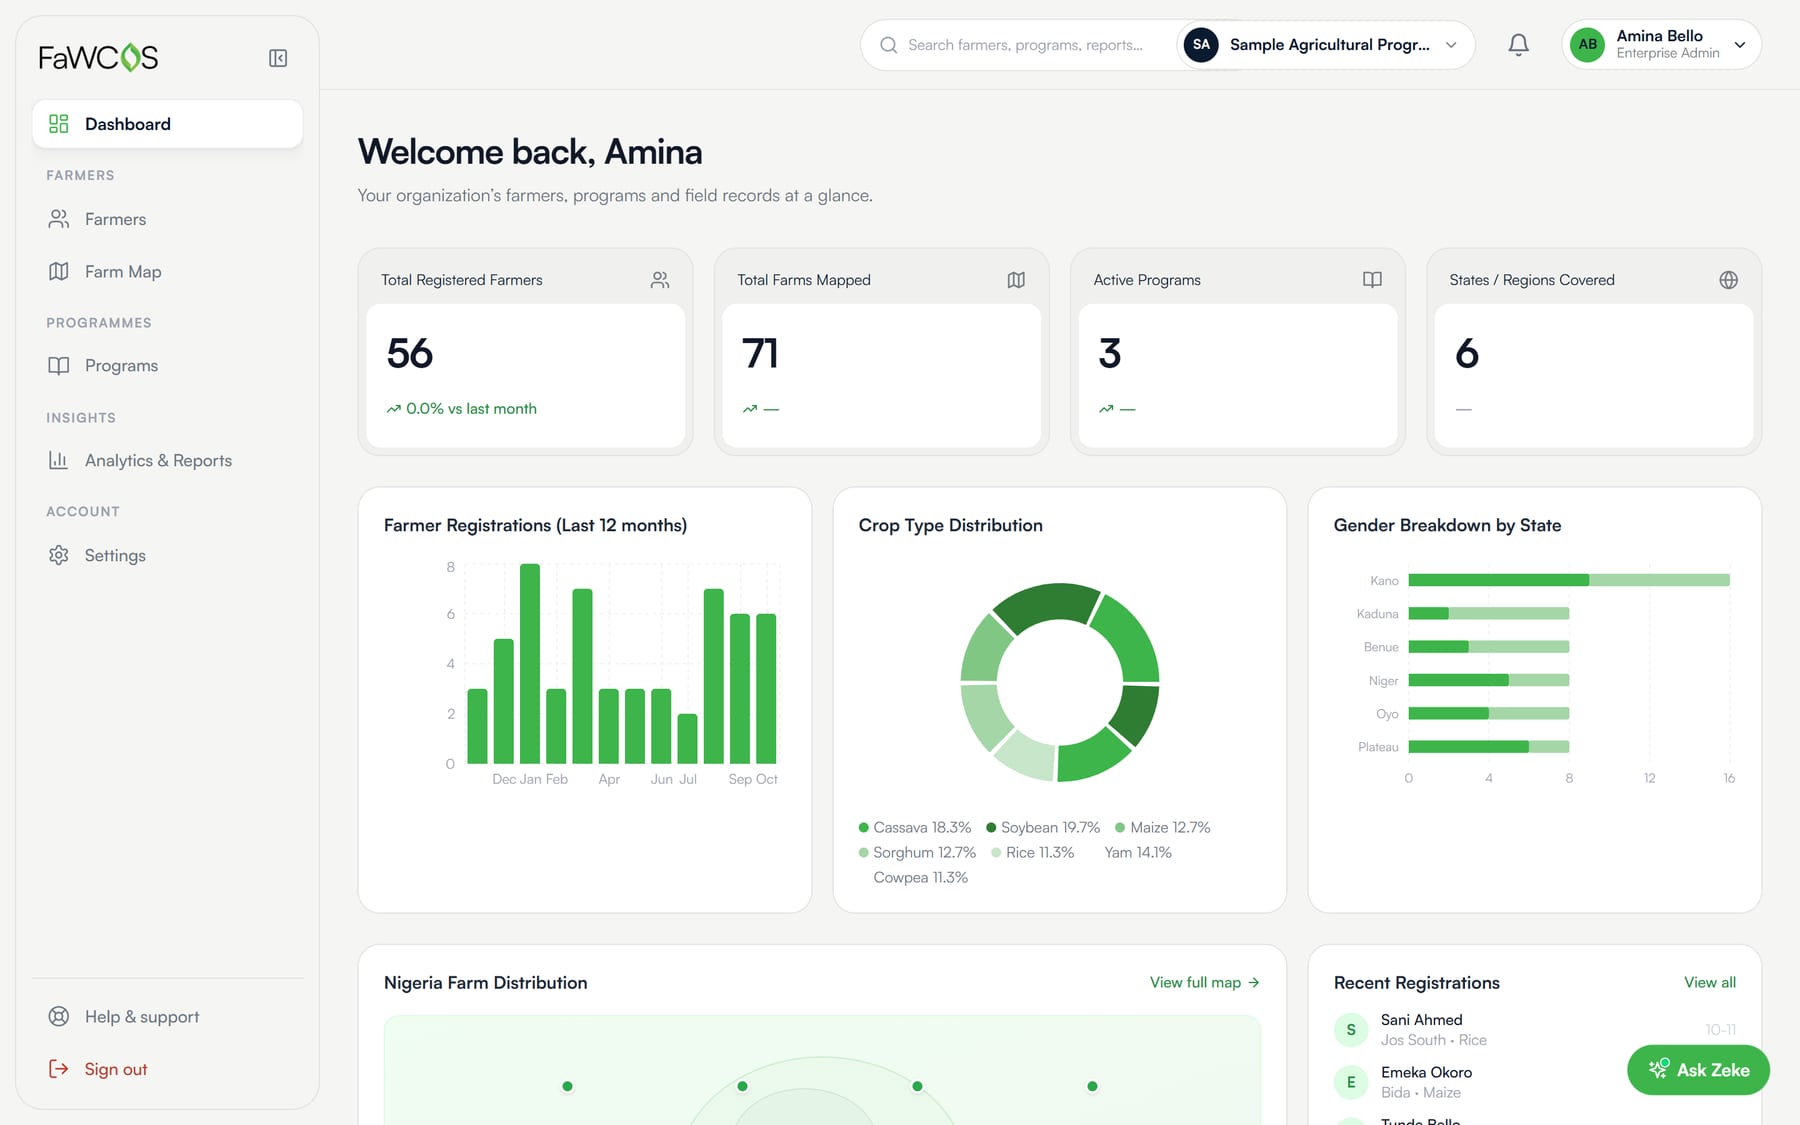Image resolution: width=1800 pixels, height=1125 pixels.
Task: Expand user menu chevron
Action: pyautogui.click(x=1740, y=45)
